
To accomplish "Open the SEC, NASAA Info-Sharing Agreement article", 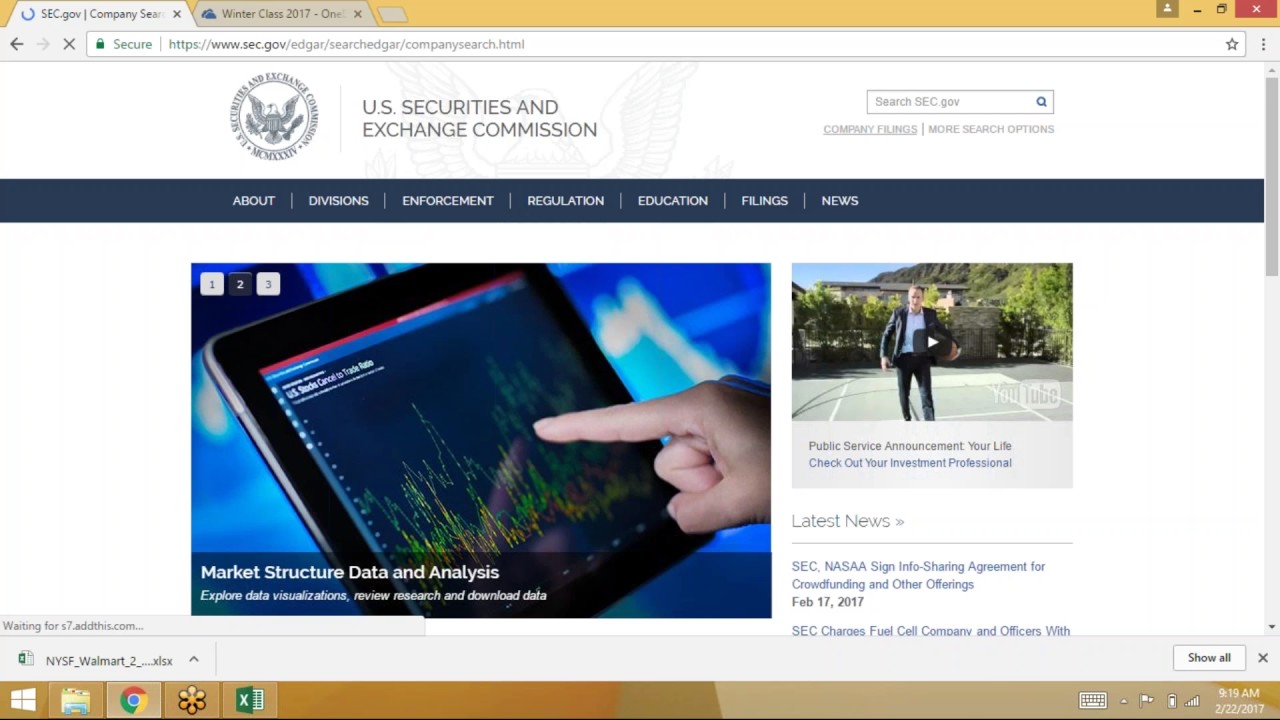I will tap(918, 575).
